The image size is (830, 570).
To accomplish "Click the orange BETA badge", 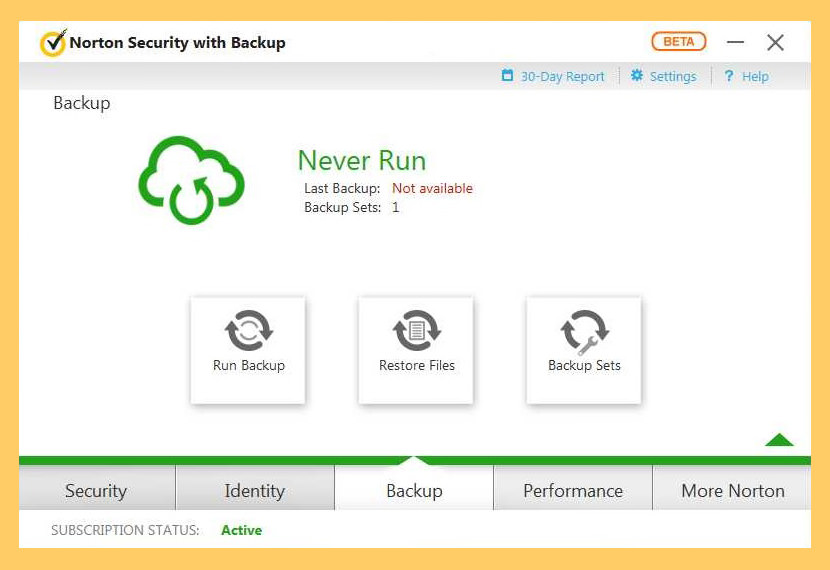I will (x=679, y=41).
